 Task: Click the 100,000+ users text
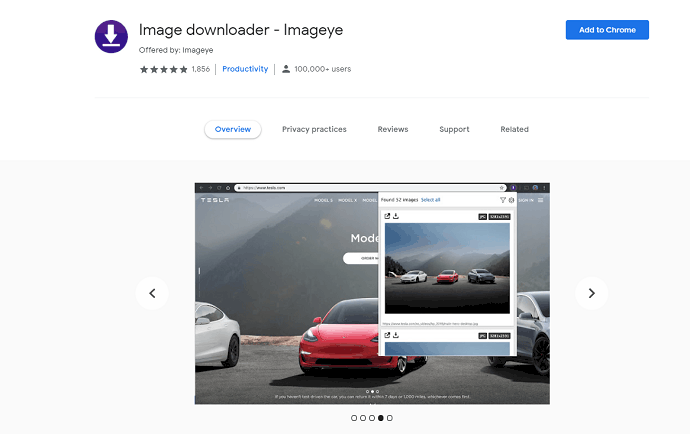(x=323, y=69)
